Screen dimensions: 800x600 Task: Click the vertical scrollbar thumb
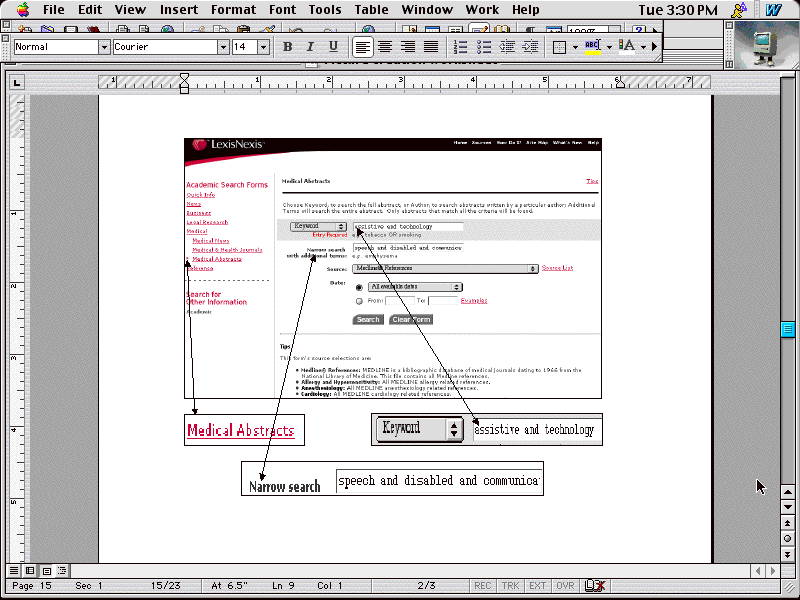coord(788,329)
